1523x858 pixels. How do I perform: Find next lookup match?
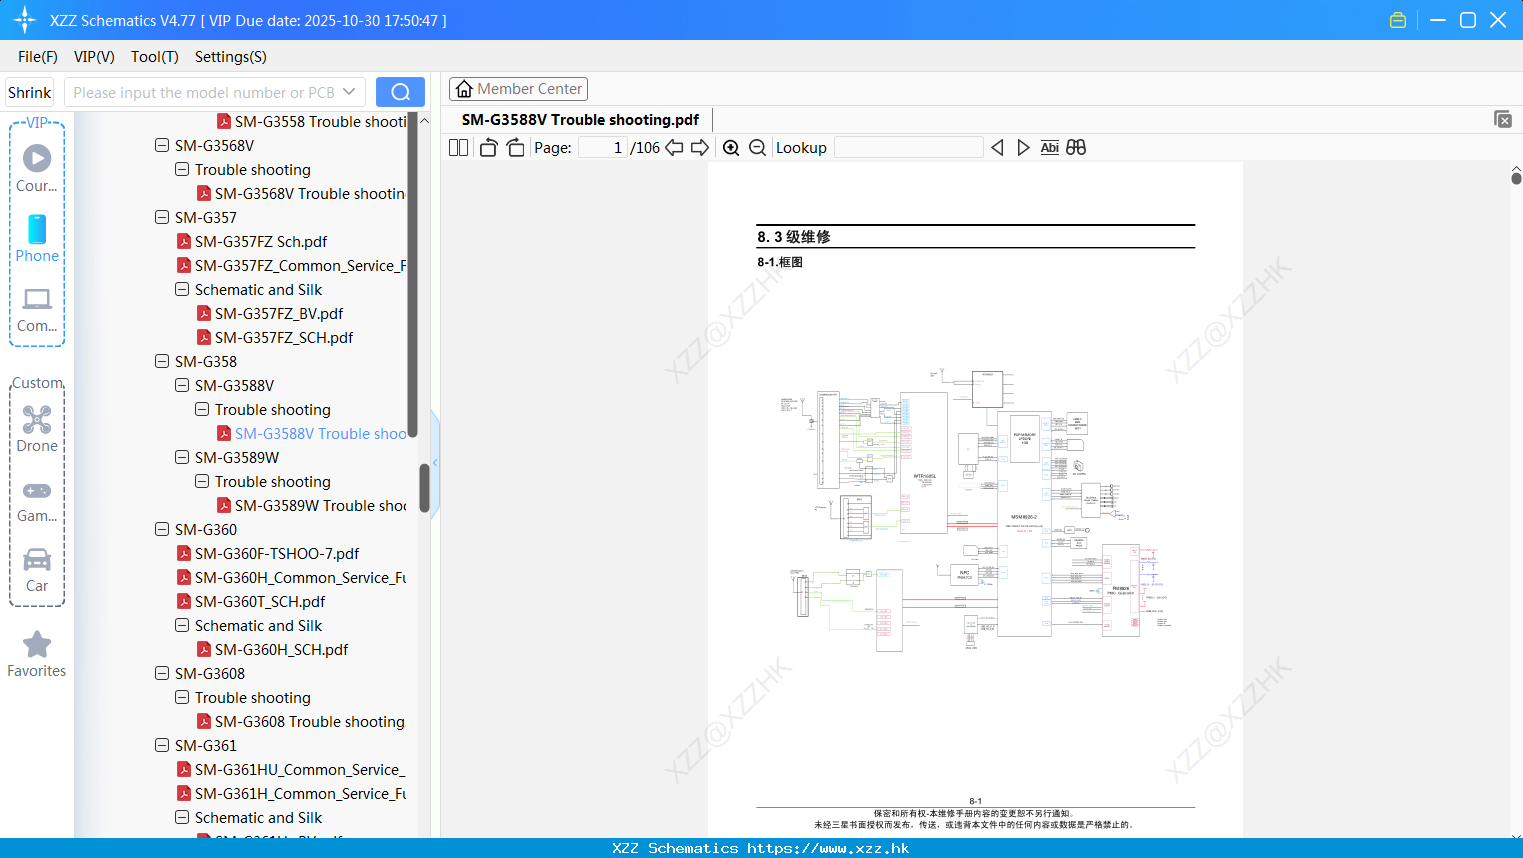tap(1023, 147)
